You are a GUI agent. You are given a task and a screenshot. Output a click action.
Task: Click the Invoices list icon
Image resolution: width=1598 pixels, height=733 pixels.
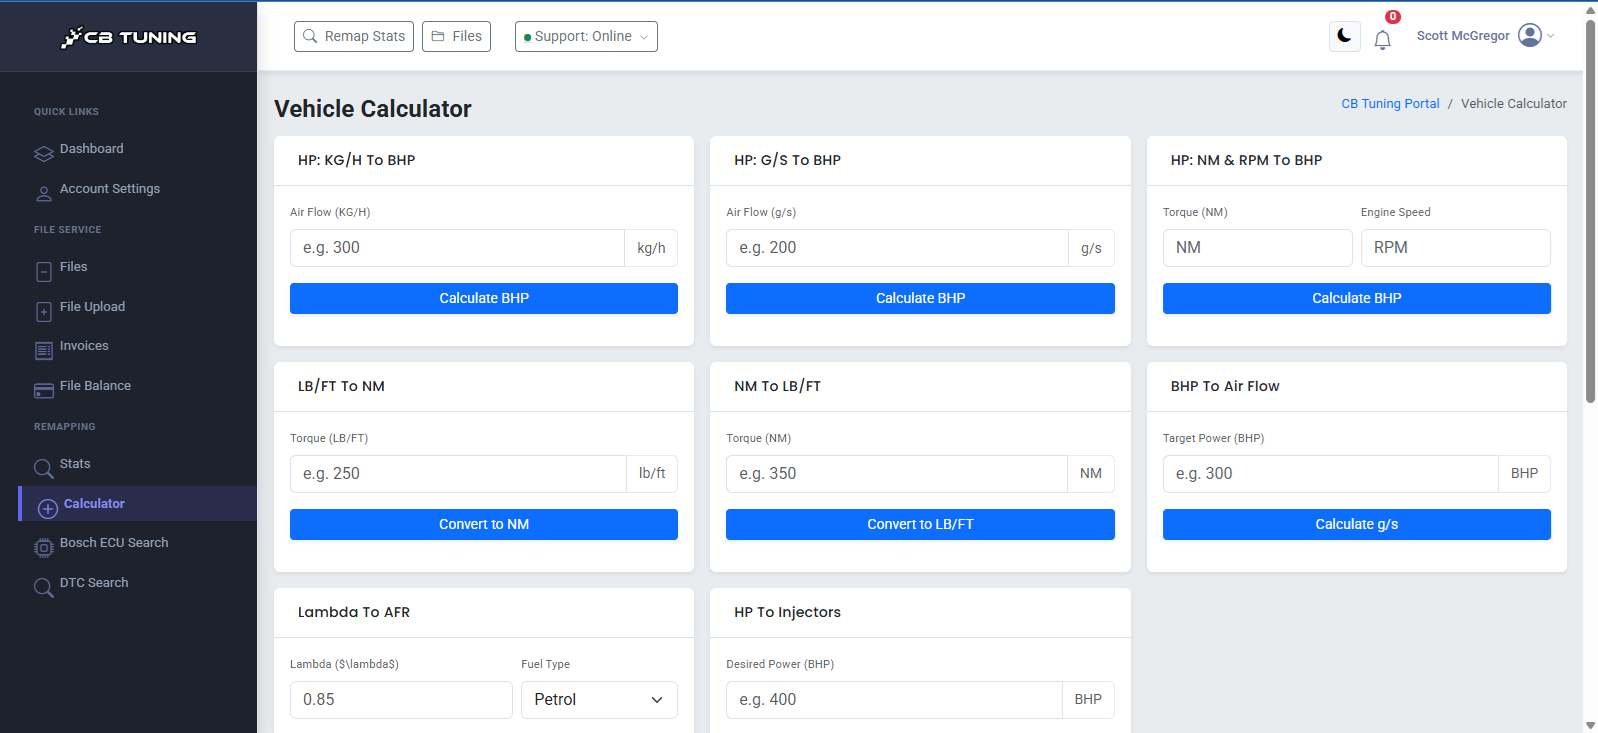click(44, 351)
